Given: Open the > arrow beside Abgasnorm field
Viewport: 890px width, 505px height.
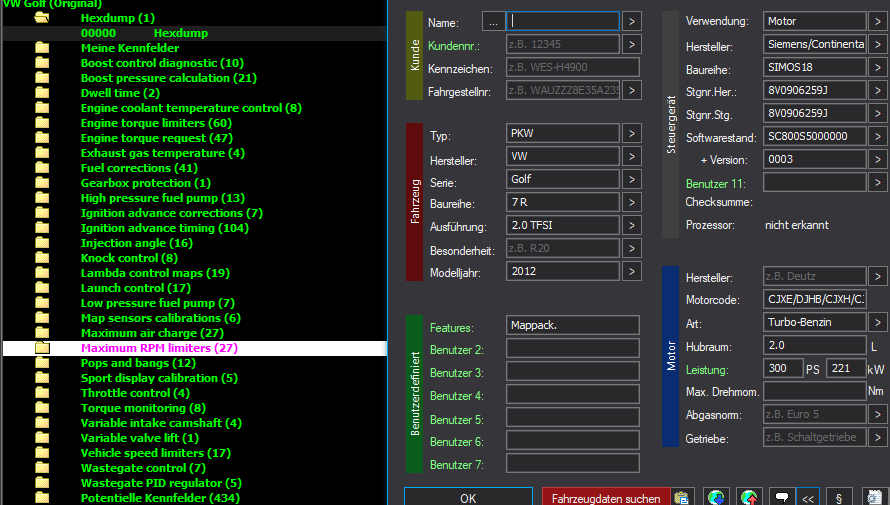Looking at the screenshot, I should (x=878, y=414).
